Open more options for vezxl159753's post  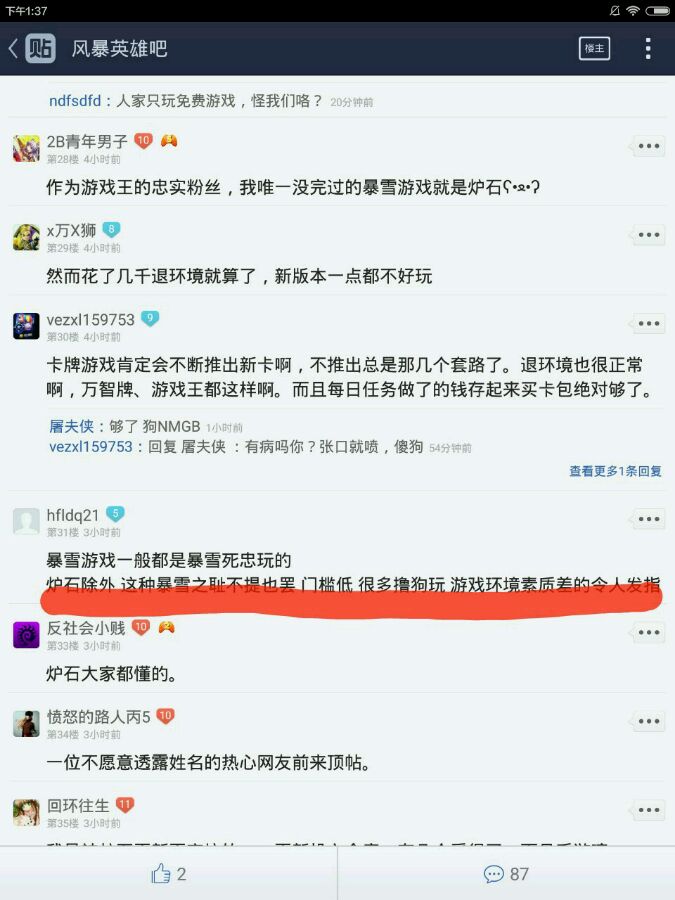(x=649, y=324)
